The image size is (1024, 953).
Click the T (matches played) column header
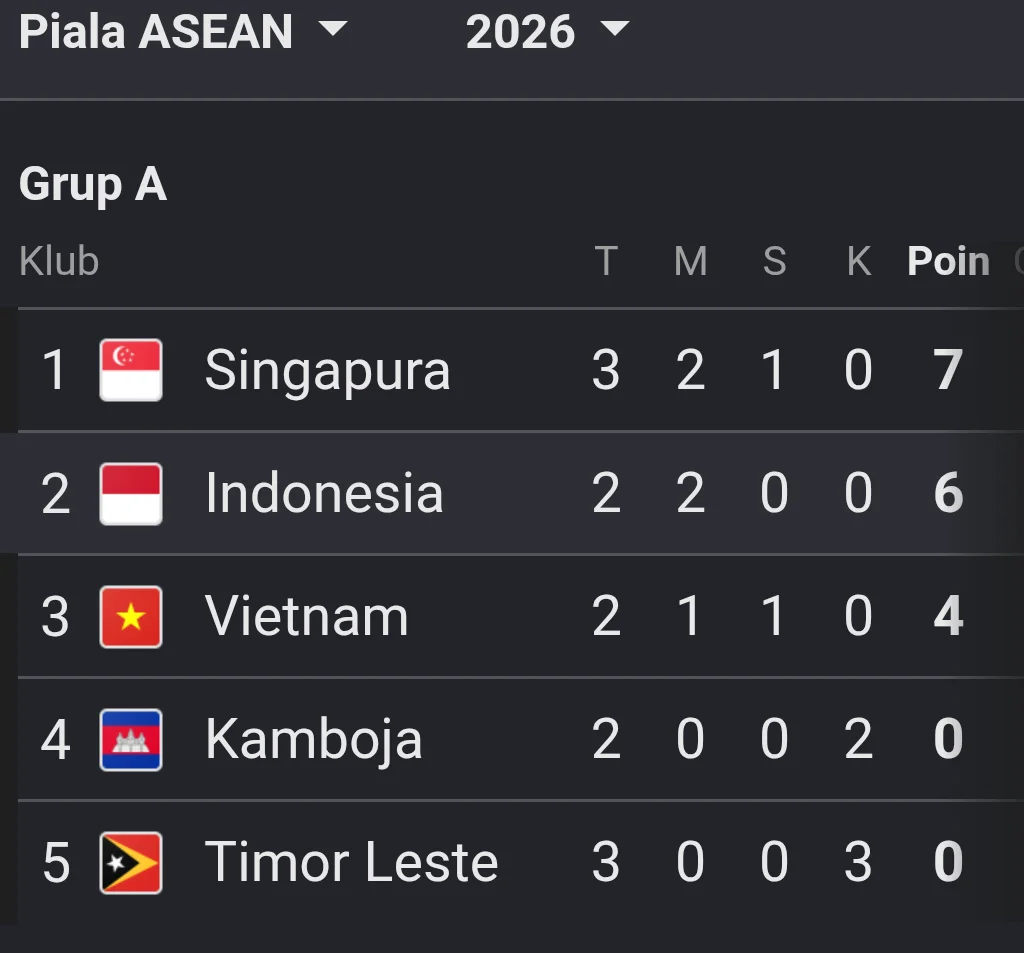click(x=606, y=261)
